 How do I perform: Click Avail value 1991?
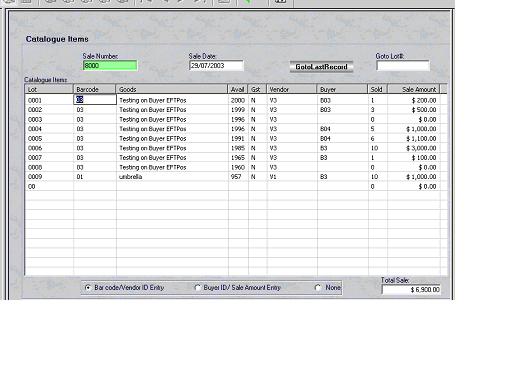[x=238, y=138]
